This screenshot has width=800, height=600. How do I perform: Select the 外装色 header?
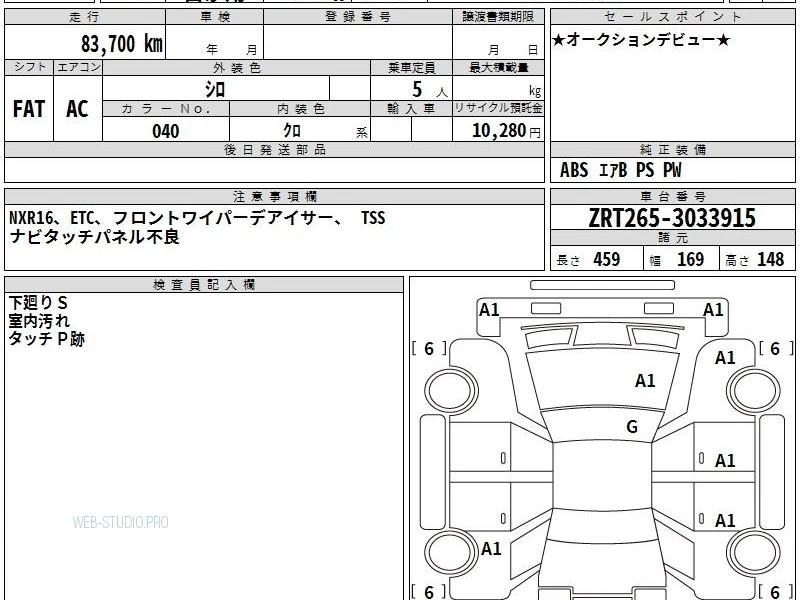[x=236, y=67]
